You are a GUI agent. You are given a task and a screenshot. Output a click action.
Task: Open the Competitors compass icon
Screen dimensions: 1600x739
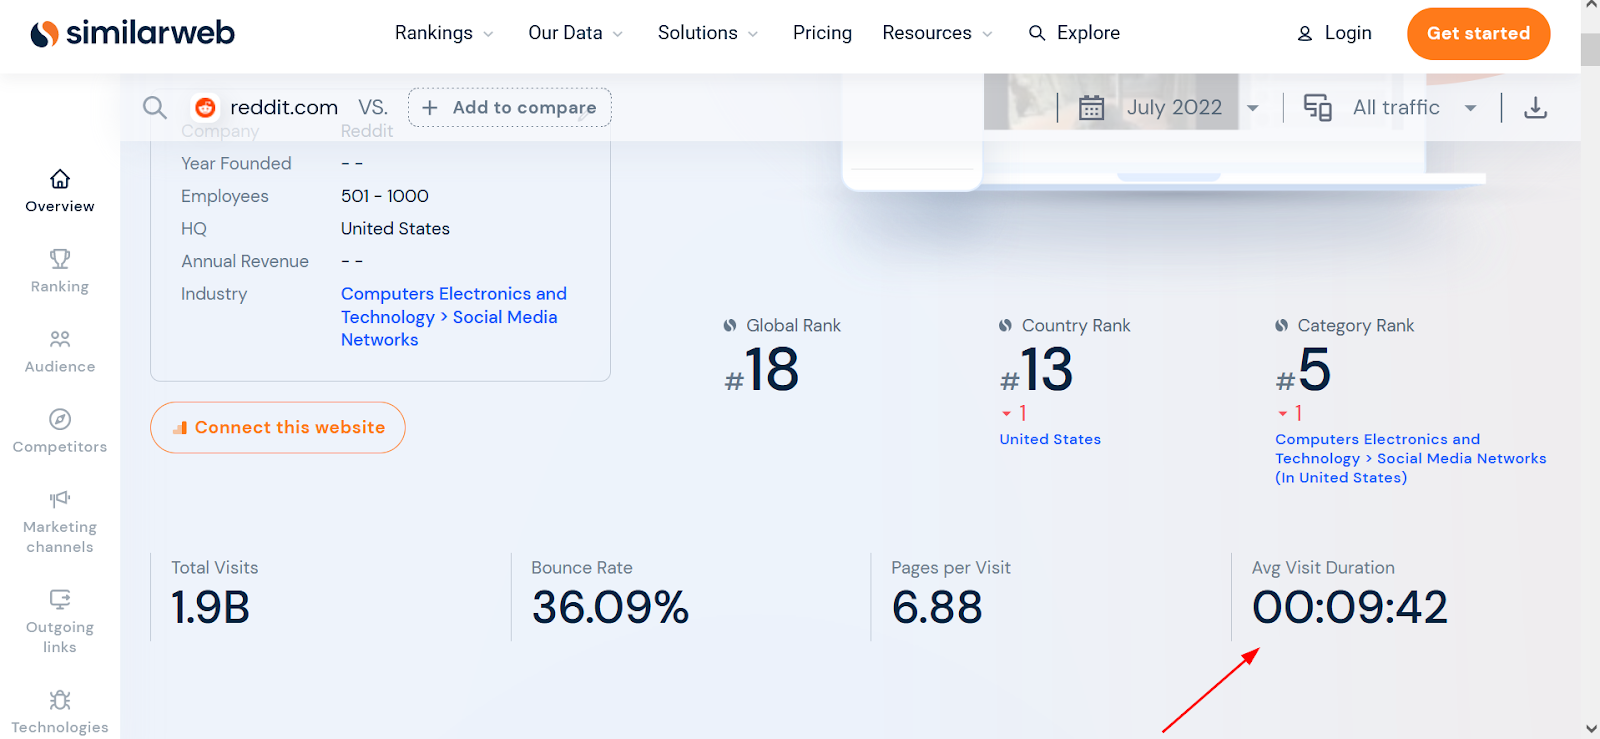click(x=60, y=419)
